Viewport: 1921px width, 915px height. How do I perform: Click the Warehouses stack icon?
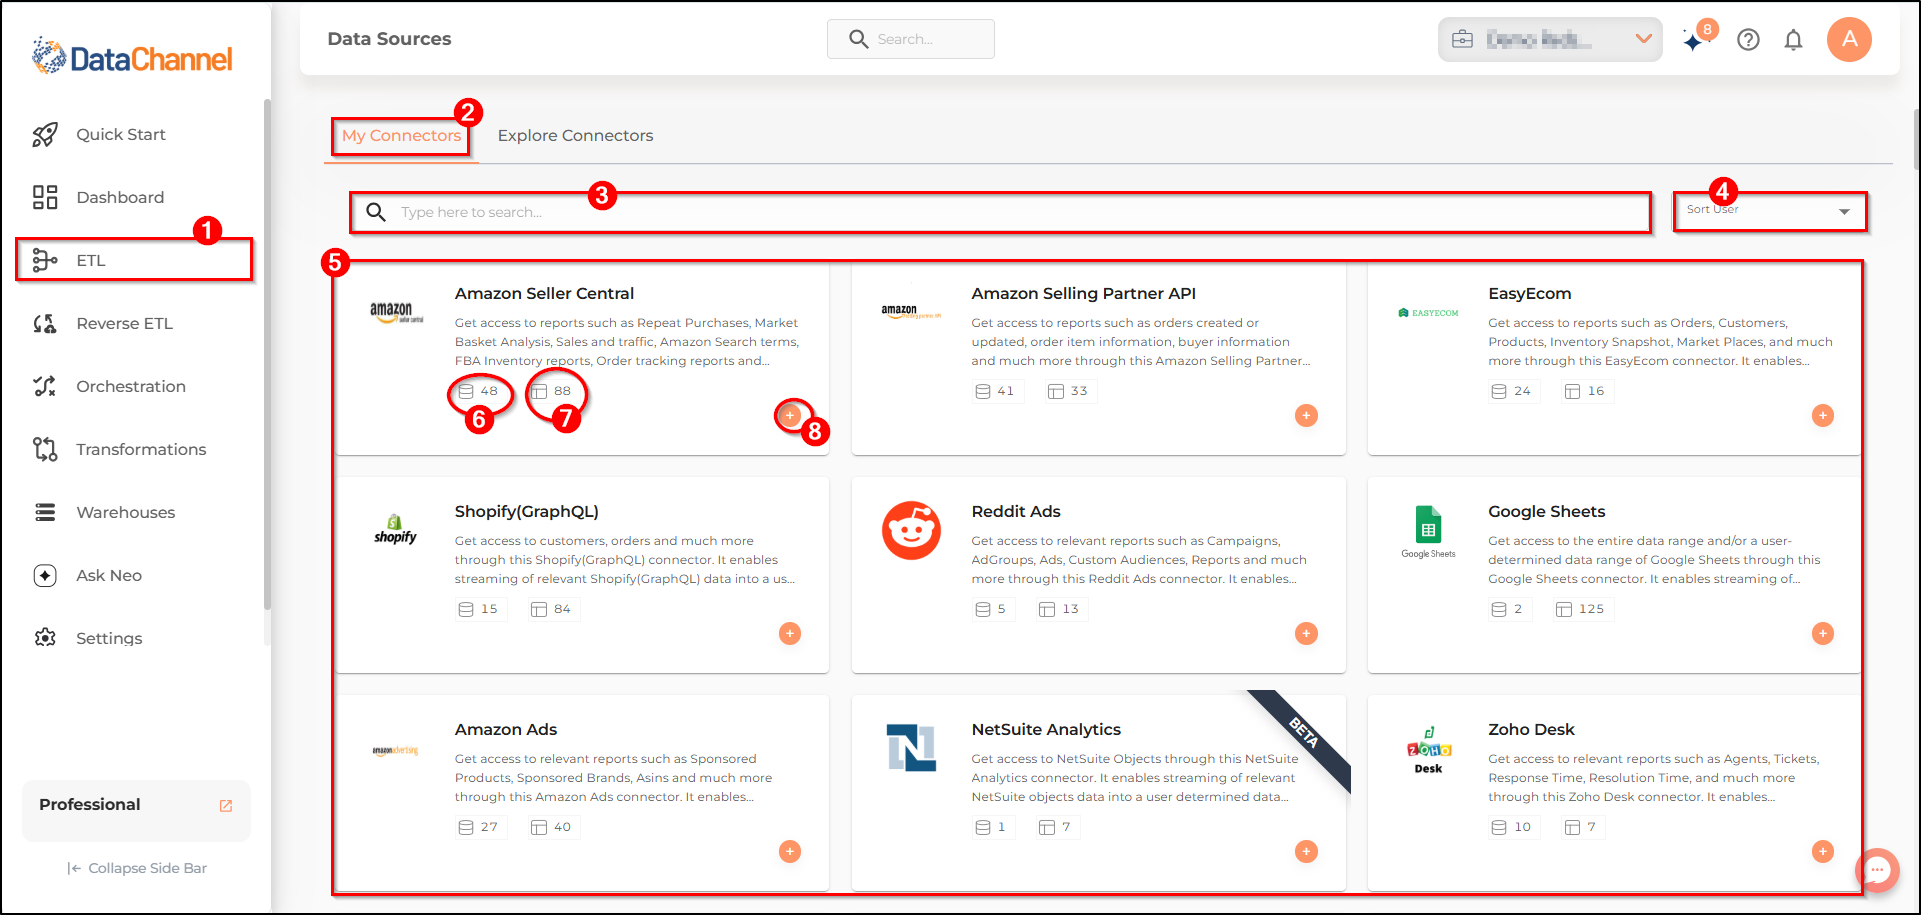pyautogui.click(x=45, y=512)
